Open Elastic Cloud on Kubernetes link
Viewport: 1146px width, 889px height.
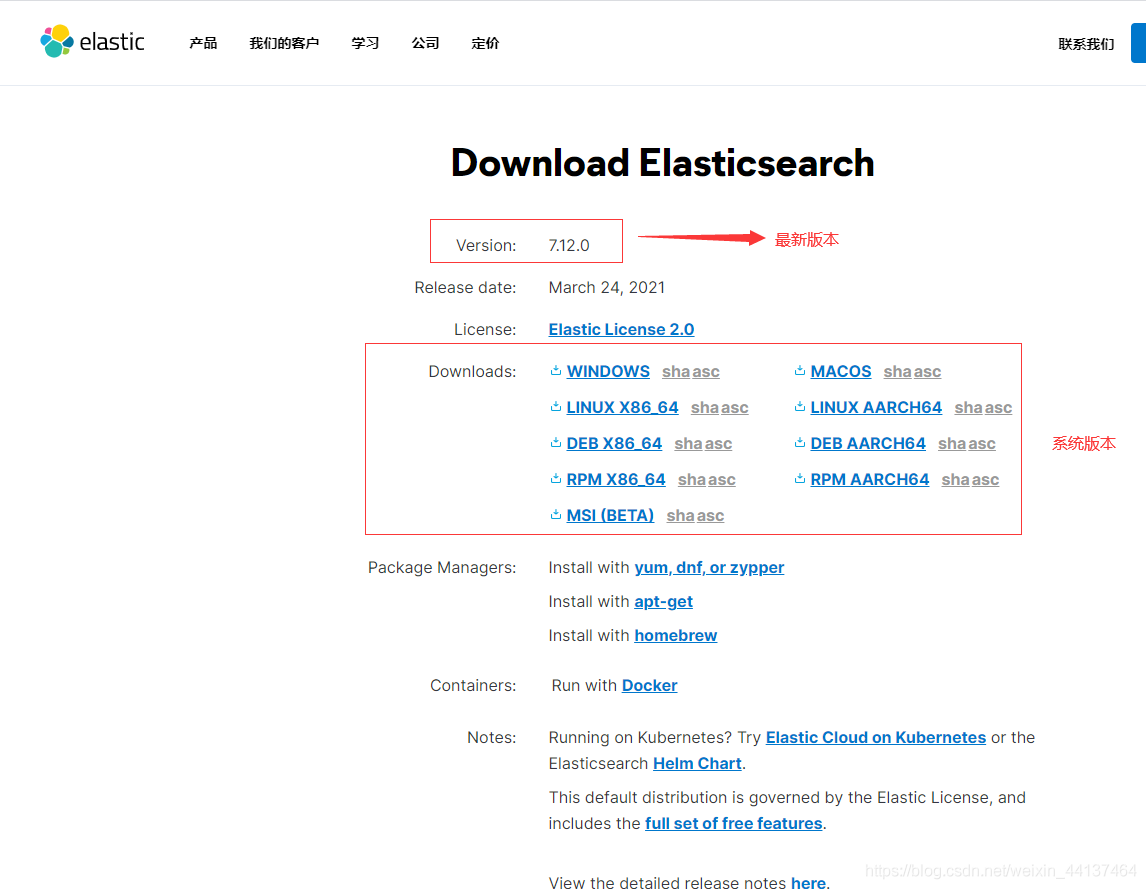[x=876, y=737]
